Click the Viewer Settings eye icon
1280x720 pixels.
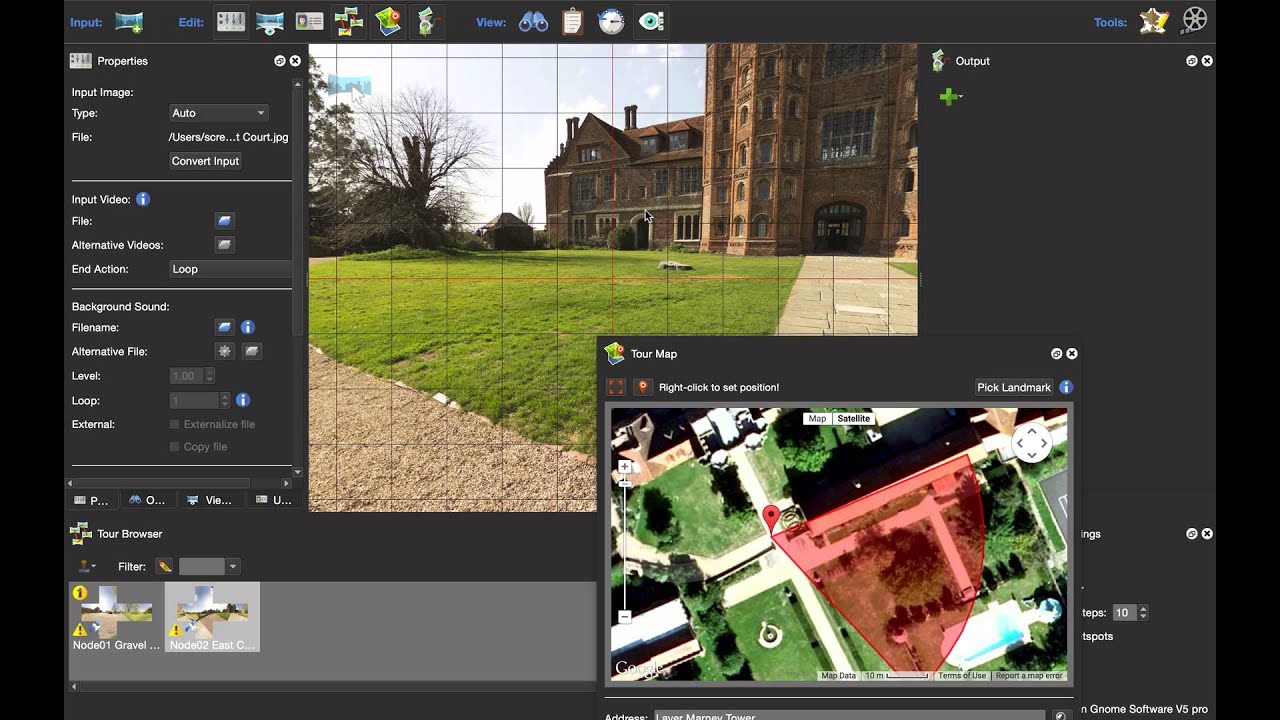coord(651,21)
